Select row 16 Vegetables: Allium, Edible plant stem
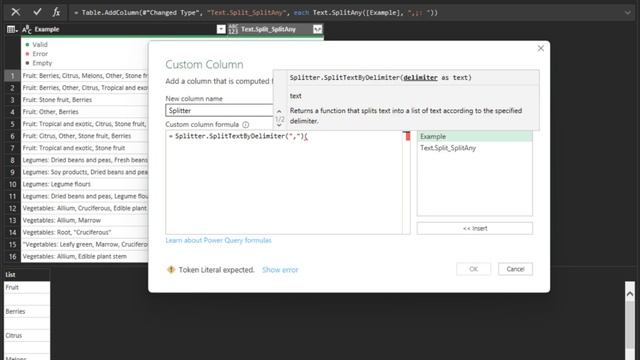 point(85,256)
